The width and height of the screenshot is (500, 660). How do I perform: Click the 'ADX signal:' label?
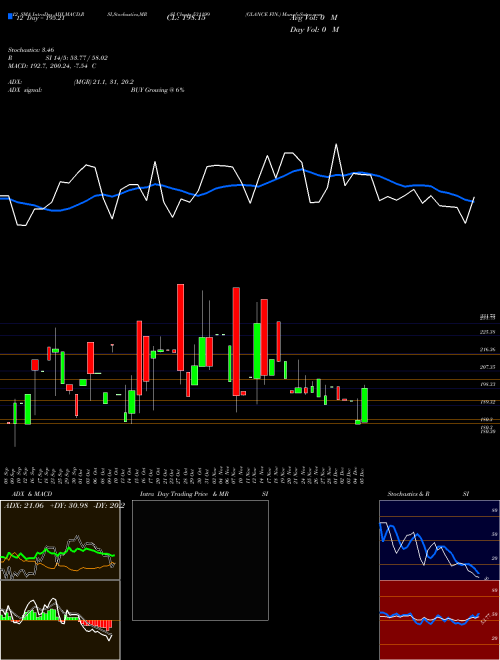(24, 90)
